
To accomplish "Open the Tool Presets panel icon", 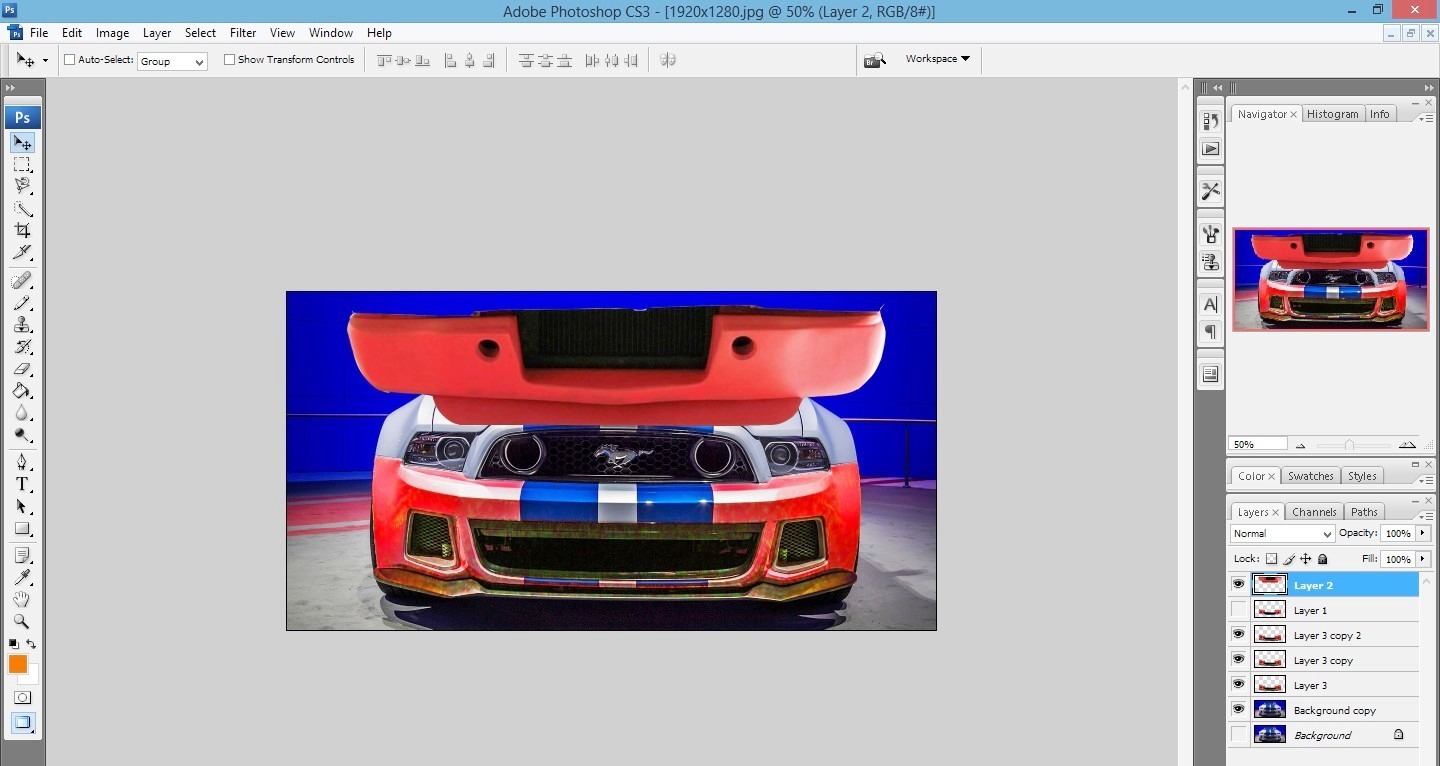I will 1211,192.
